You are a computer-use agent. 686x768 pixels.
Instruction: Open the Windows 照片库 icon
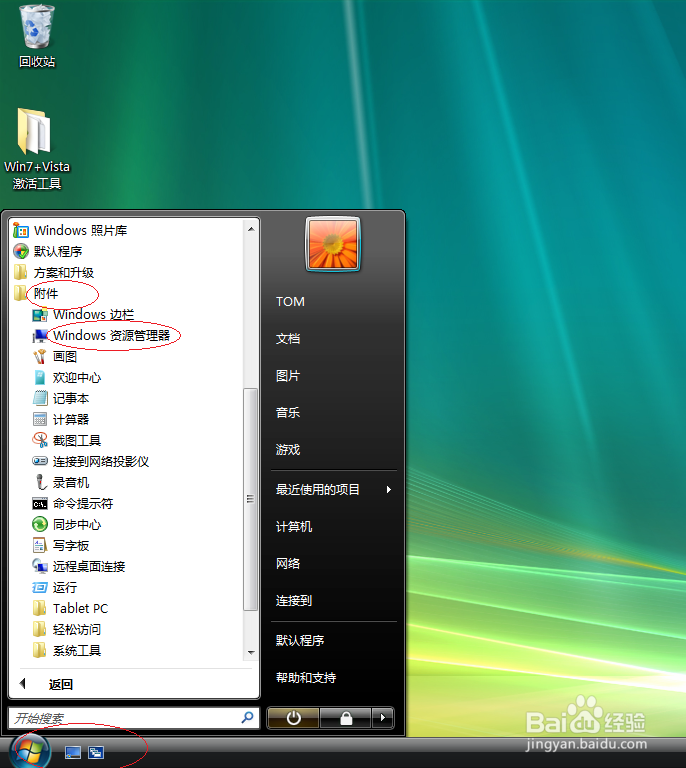coord(21,230)
